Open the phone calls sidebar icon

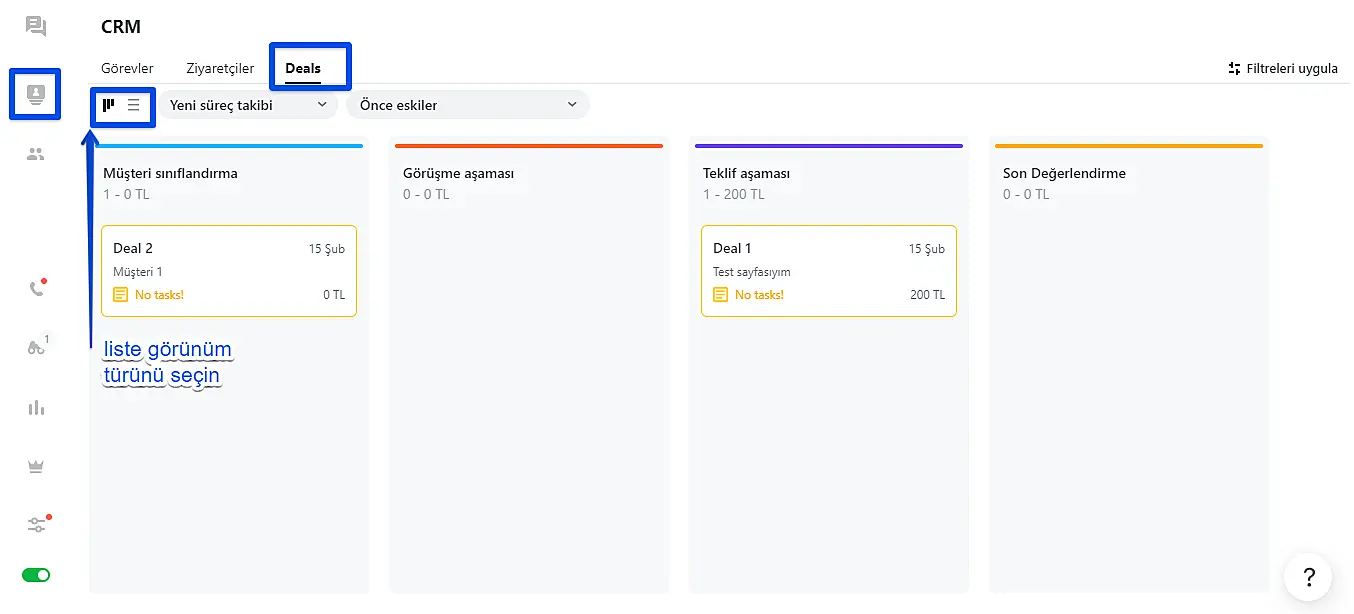click(36, 289)
